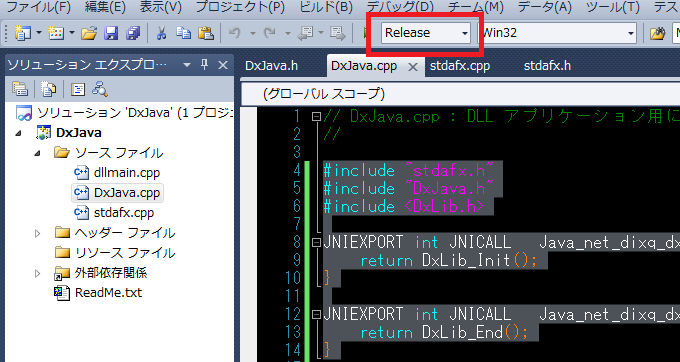Click the Undo arrow icon
Viewport: 680px width, 362px height.
[x=235, y=33]
